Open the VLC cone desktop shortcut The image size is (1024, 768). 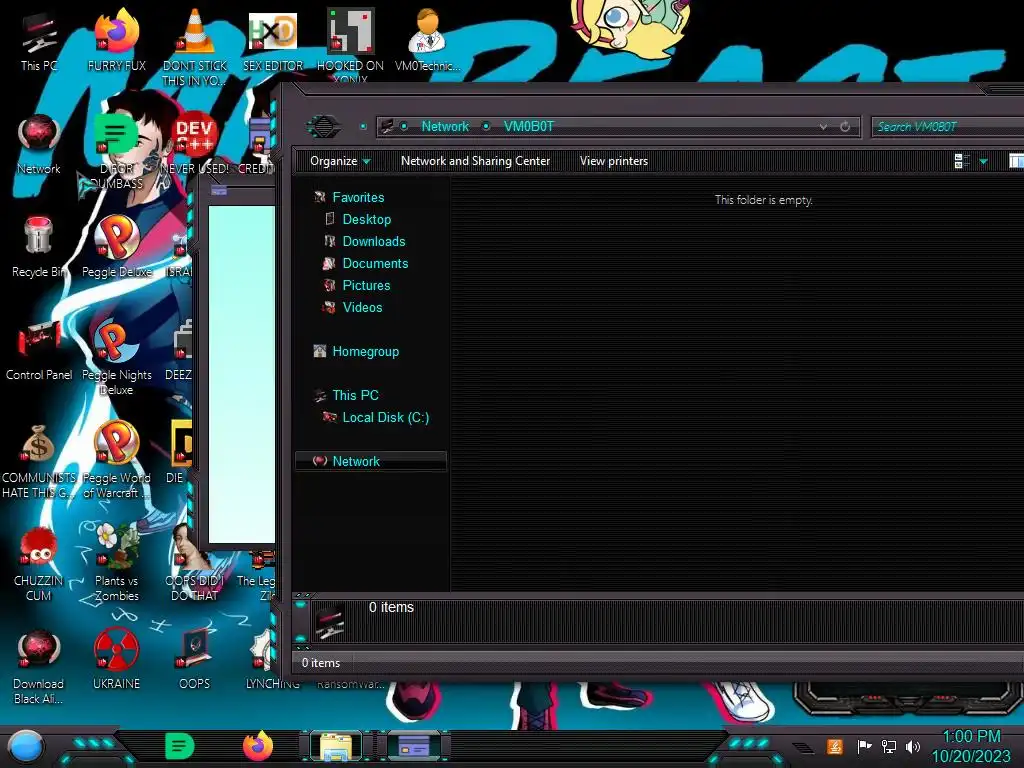195,46
